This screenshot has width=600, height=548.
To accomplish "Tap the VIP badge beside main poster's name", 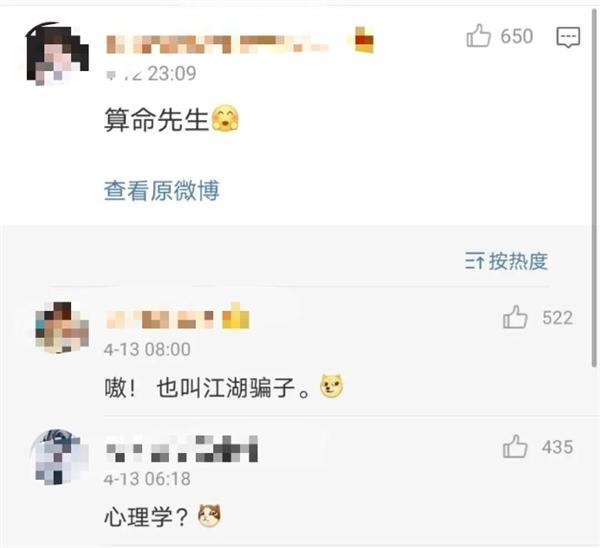I will 364,40.
